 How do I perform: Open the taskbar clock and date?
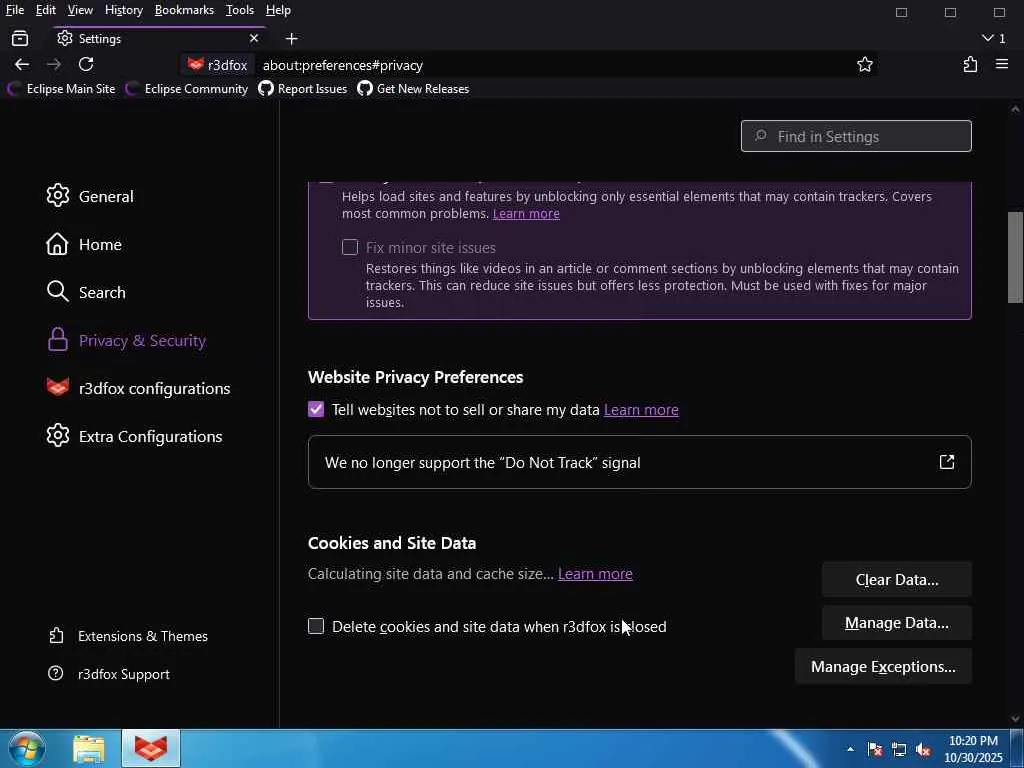coord(973,749)
